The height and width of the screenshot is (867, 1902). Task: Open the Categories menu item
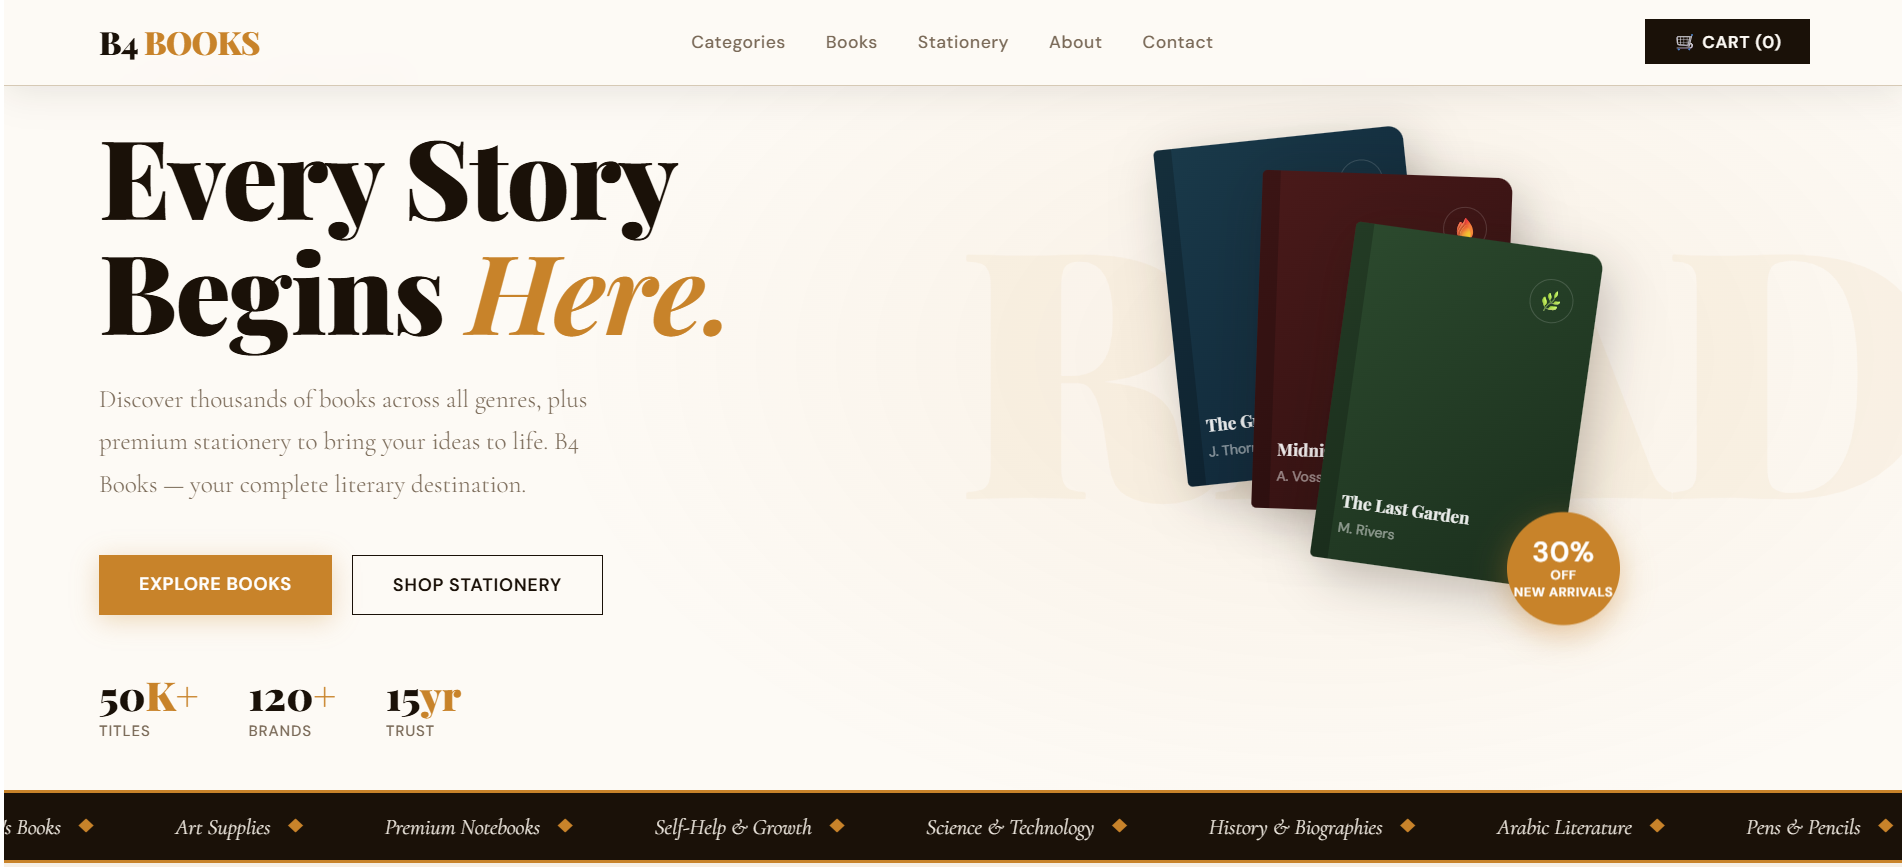(738, 42)
